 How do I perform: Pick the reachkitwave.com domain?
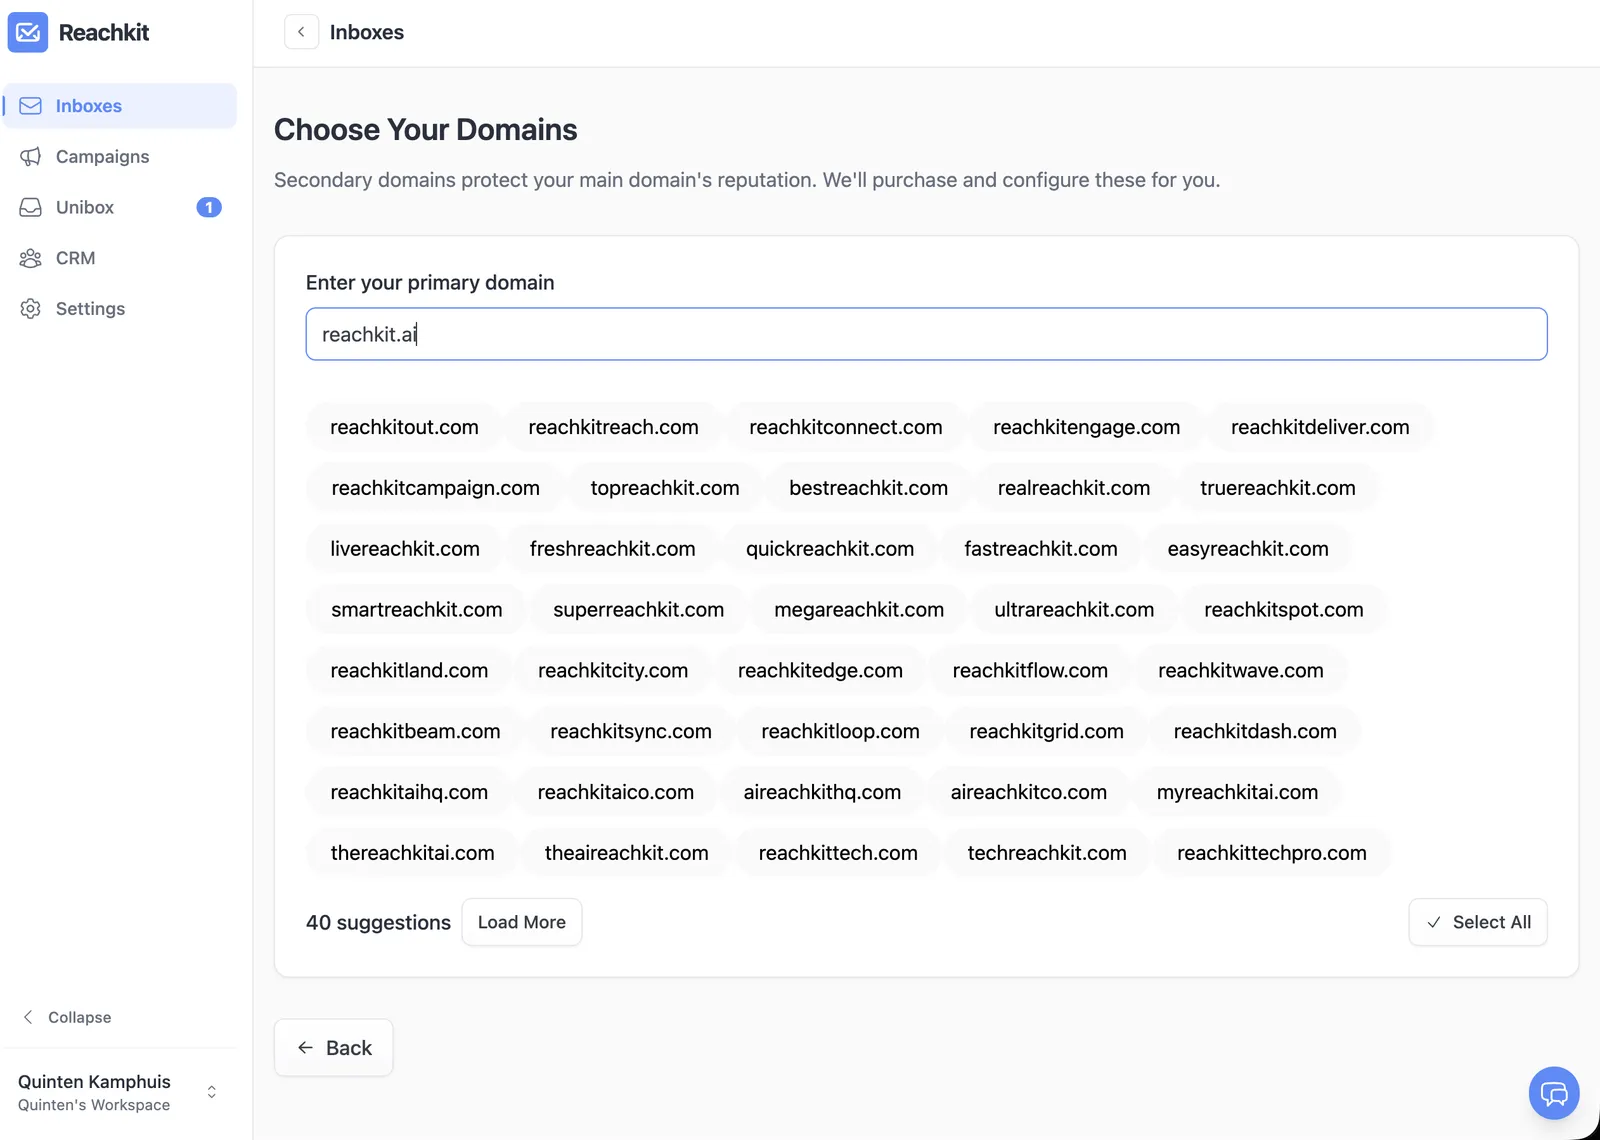pos(1241,671)
